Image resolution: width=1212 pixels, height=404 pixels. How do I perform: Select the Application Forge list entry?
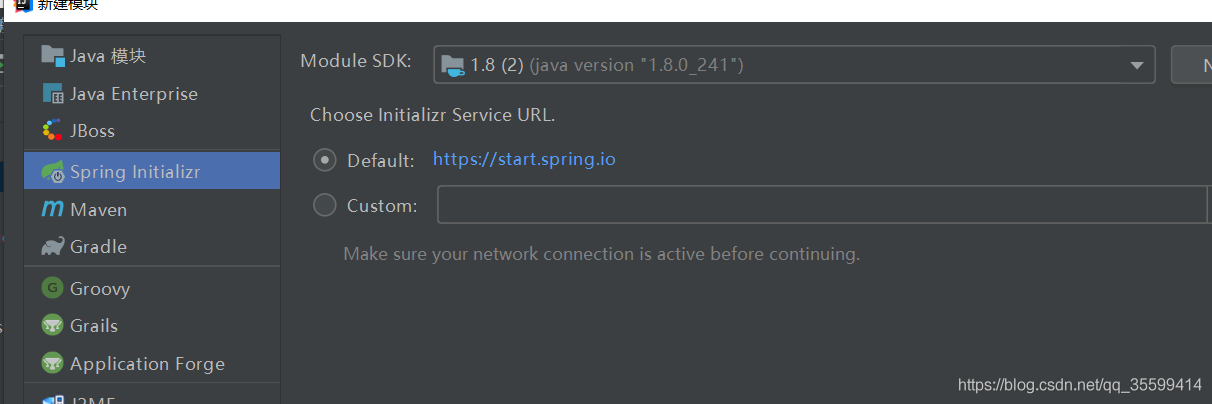152,363
